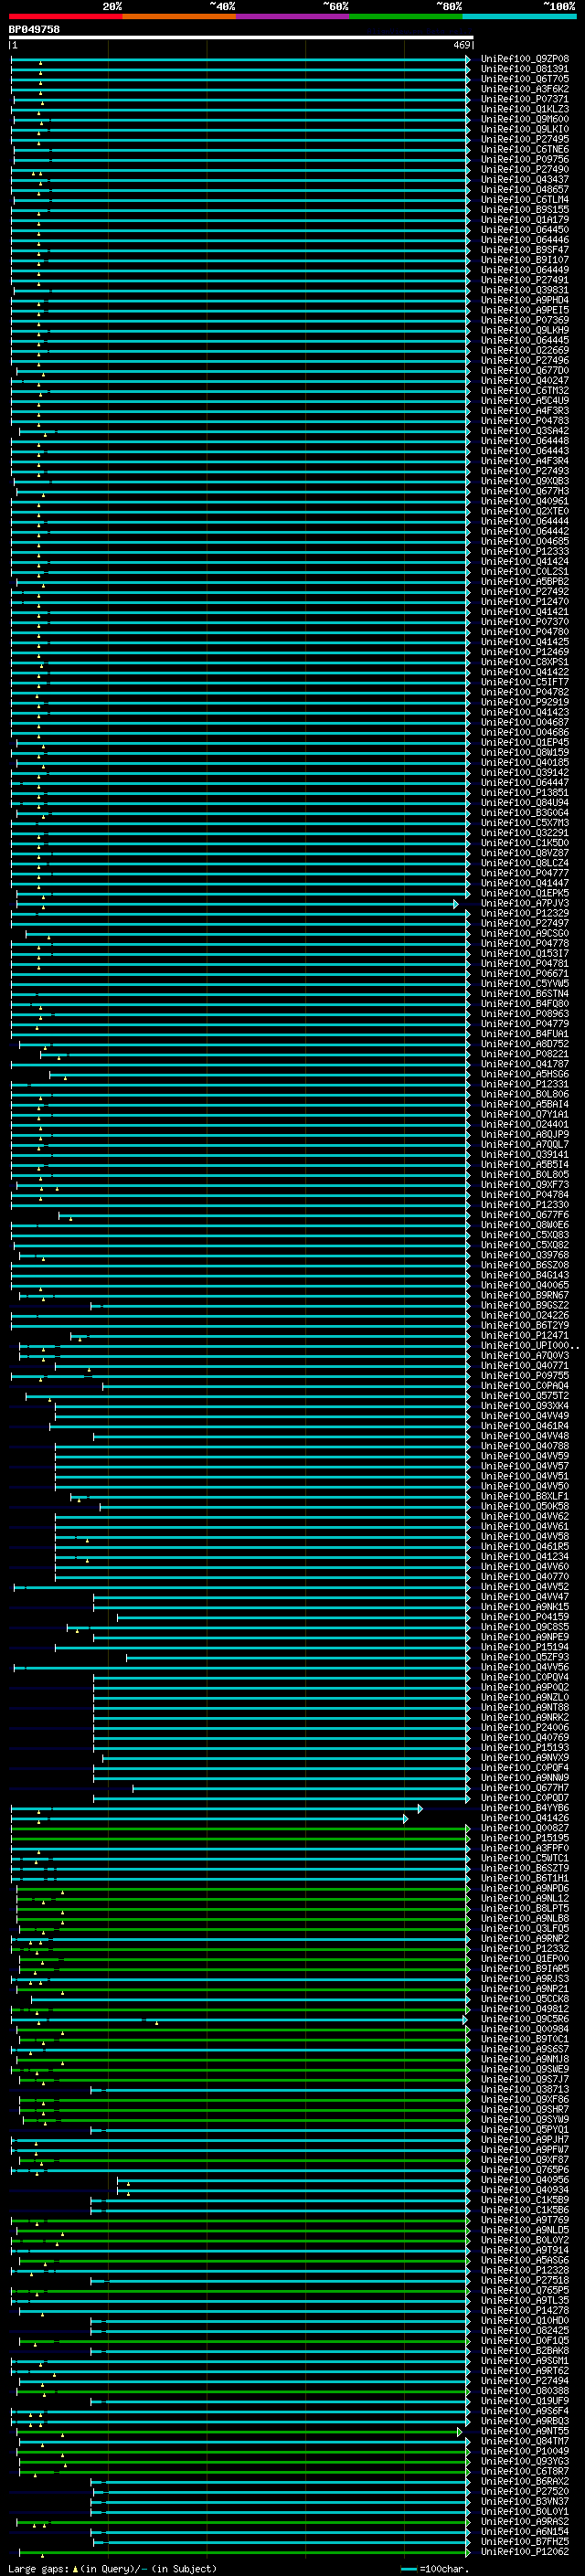Open hit UniRef100_O81391
Viewport: 585px width, 2576px height.
525,69
